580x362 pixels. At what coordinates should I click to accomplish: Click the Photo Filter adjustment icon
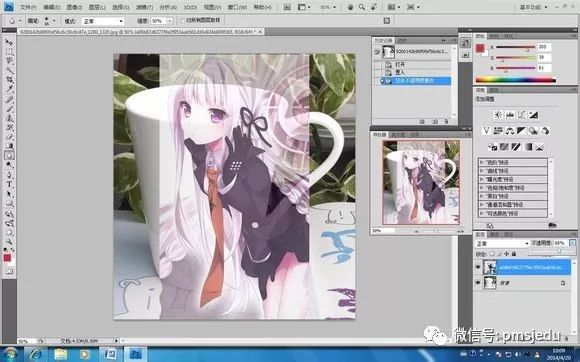[x=533, y=131]
